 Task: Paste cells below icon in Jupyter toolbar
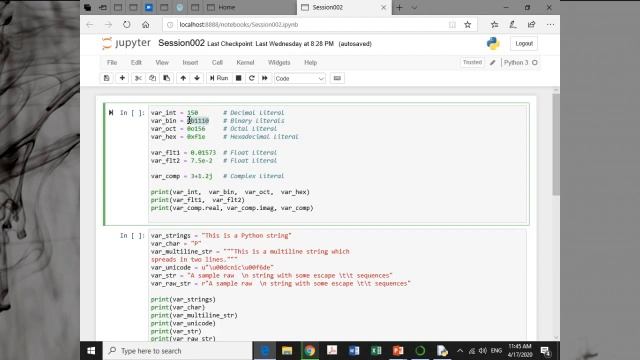[x=167, y=78]
